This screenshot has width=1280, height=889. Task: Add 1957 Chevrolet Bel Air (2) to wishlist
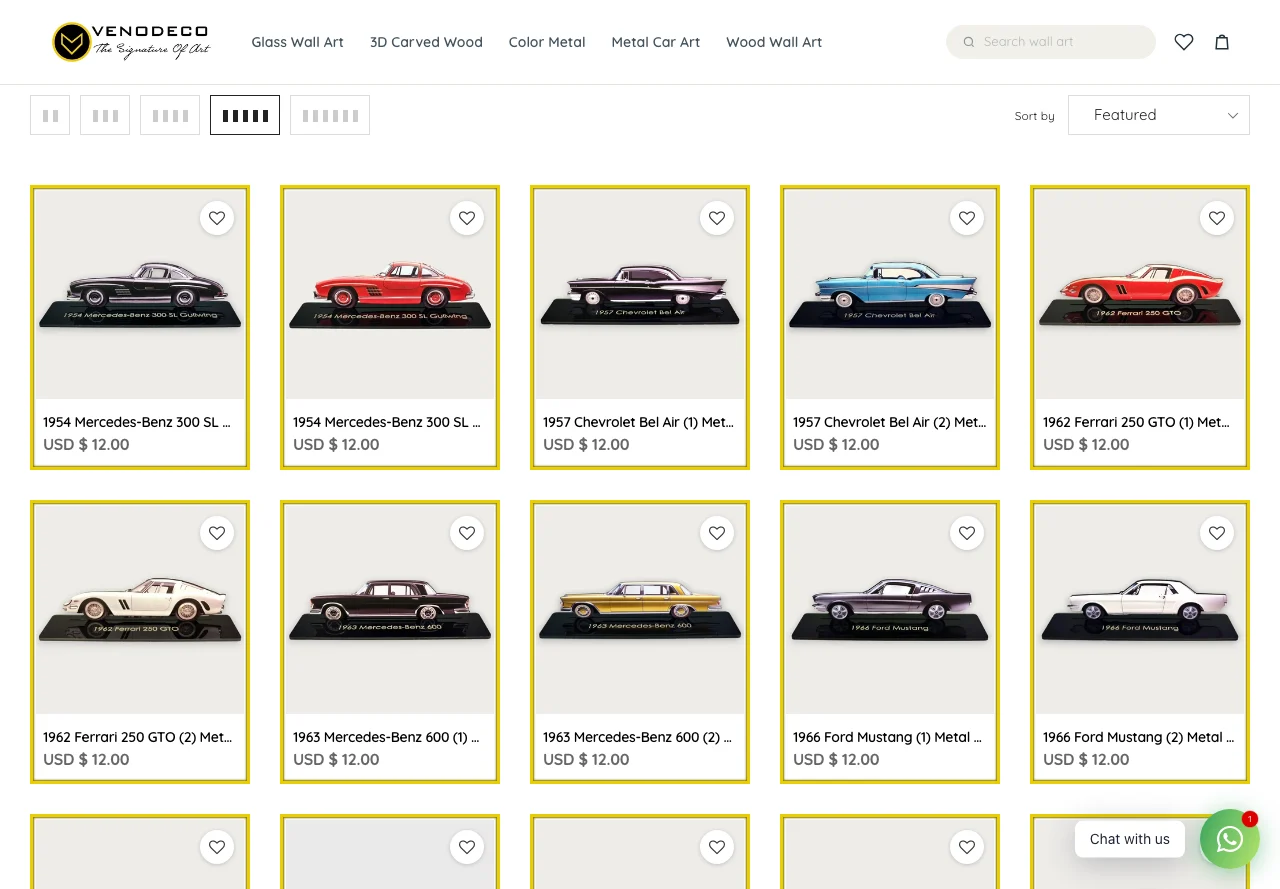967,218
